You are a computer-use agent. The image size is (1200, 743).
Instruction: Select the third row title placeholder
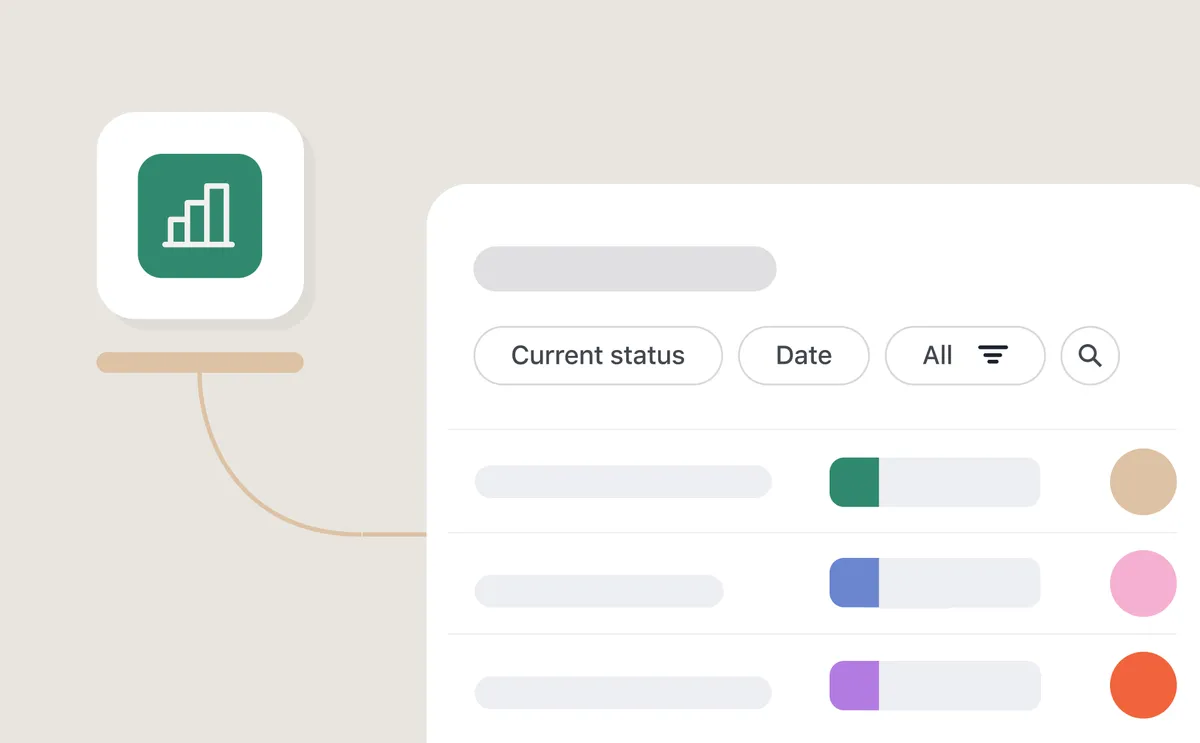coord(623,693)
